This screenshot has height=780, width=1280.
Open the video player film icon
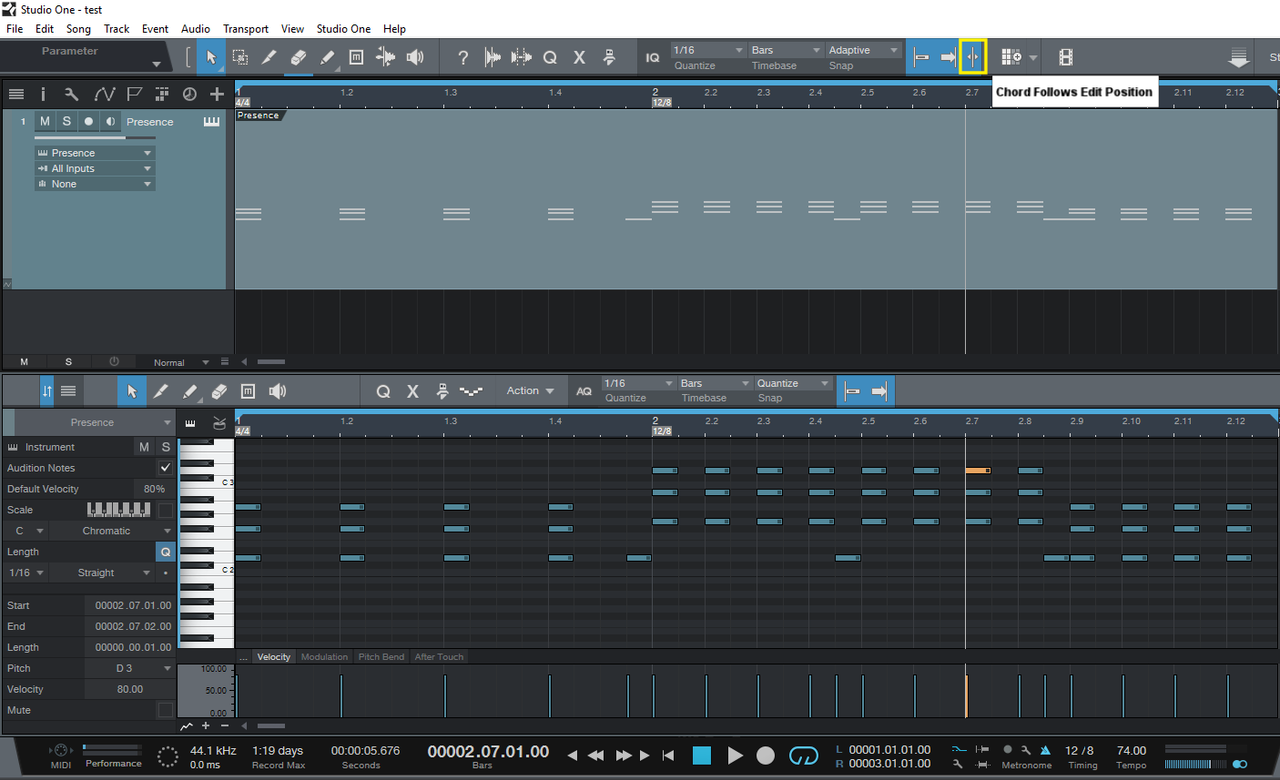(x=1066, y=58)
